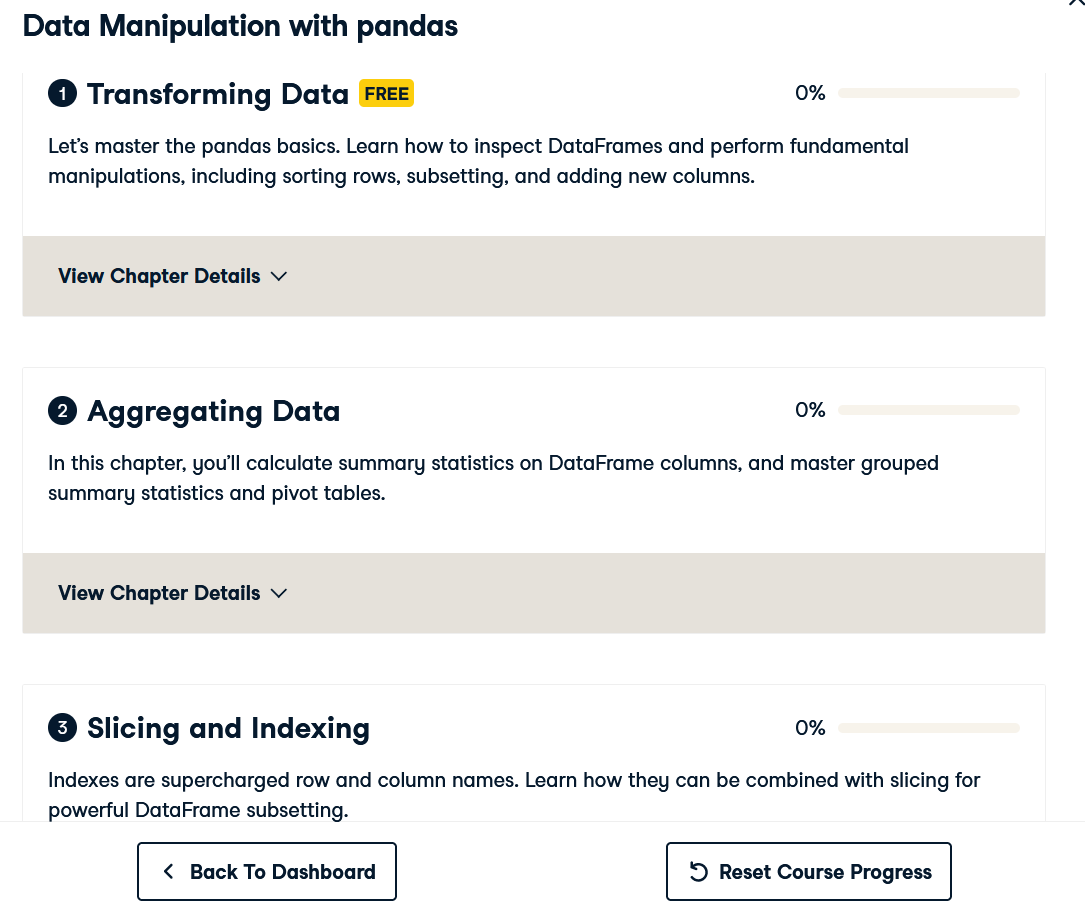
Task: Close the course panel with the X
Action: [x=1077, y=4]
